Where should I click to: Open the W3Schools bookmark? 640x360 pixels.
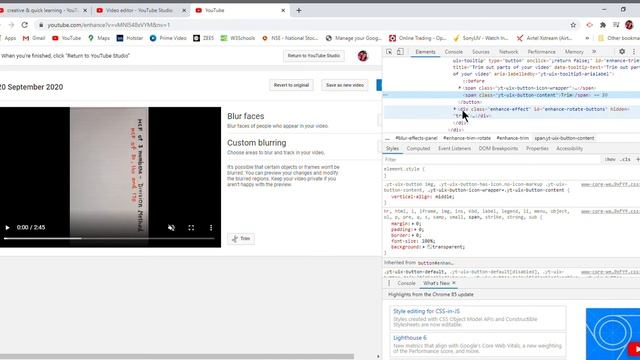coord(238,38)
